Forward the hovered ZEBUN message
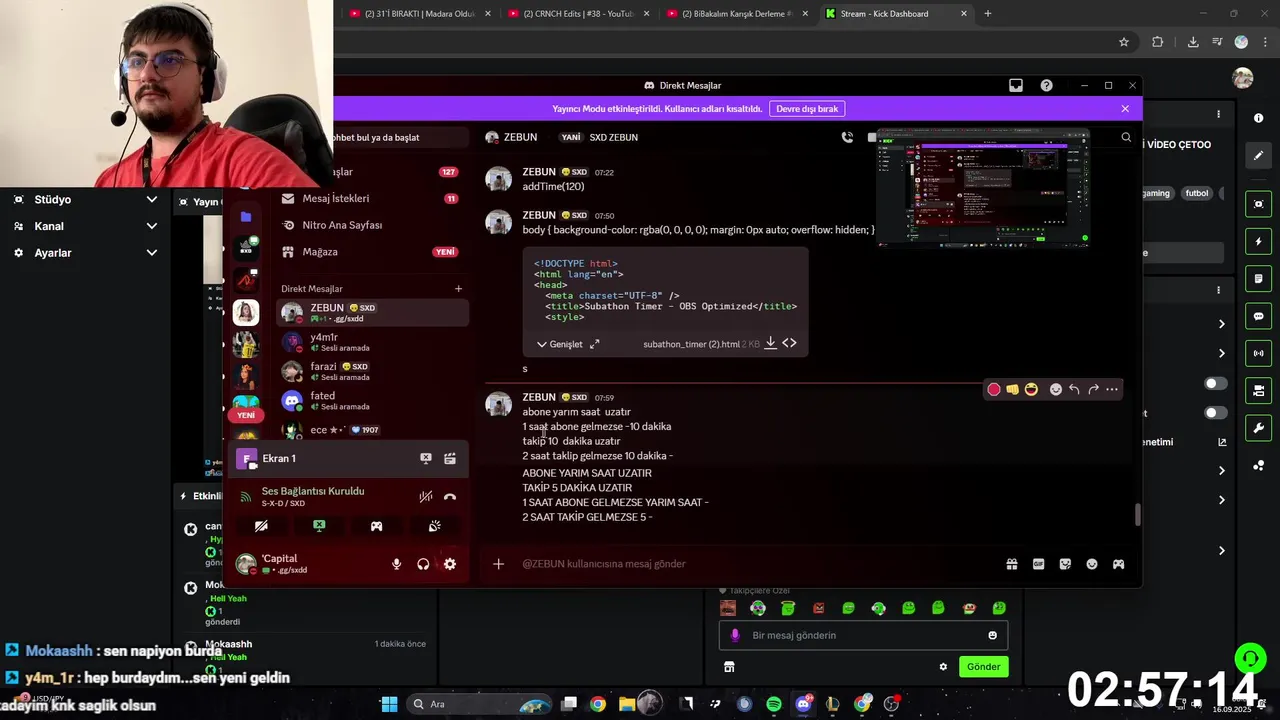Viewport: 1280px width, 720px height. coord(1093,389)
